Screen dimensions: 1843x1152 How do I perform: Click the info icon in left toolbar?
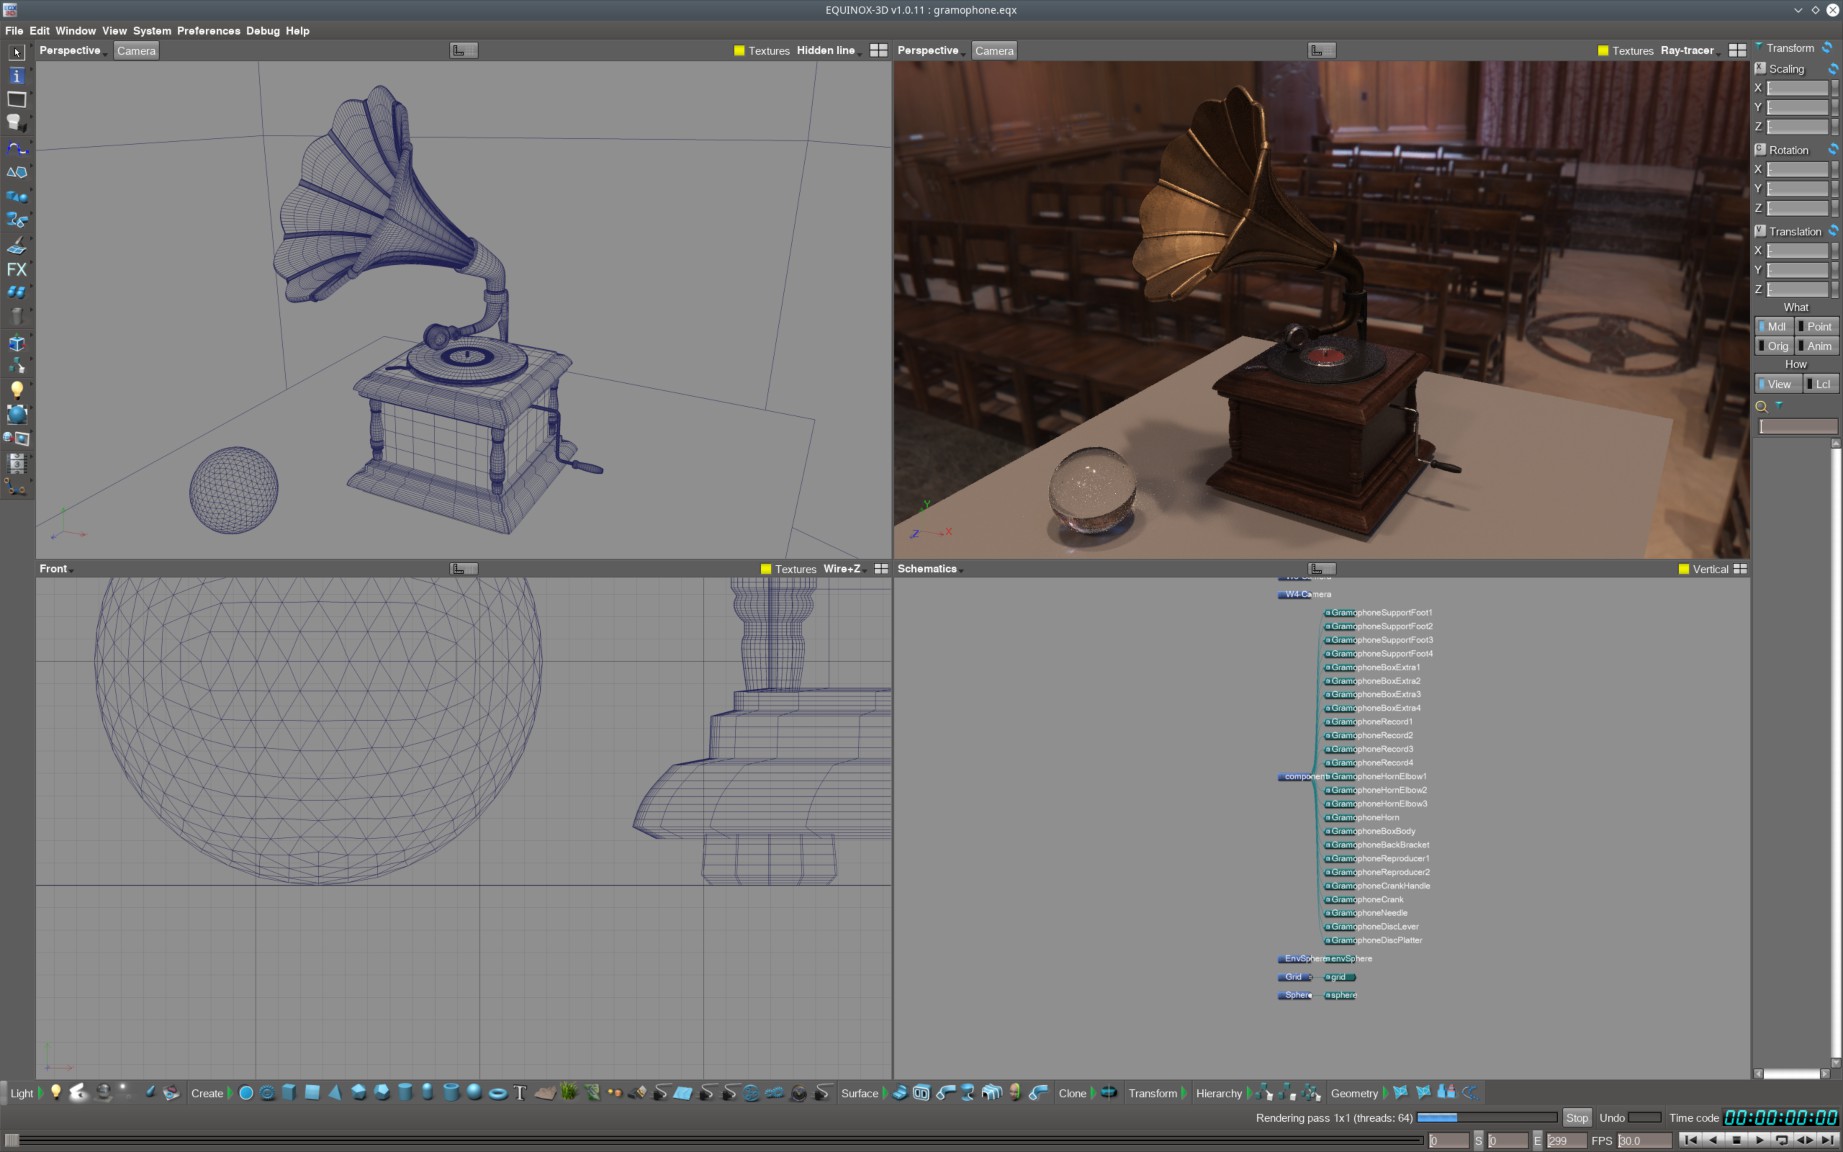point(17,76)
